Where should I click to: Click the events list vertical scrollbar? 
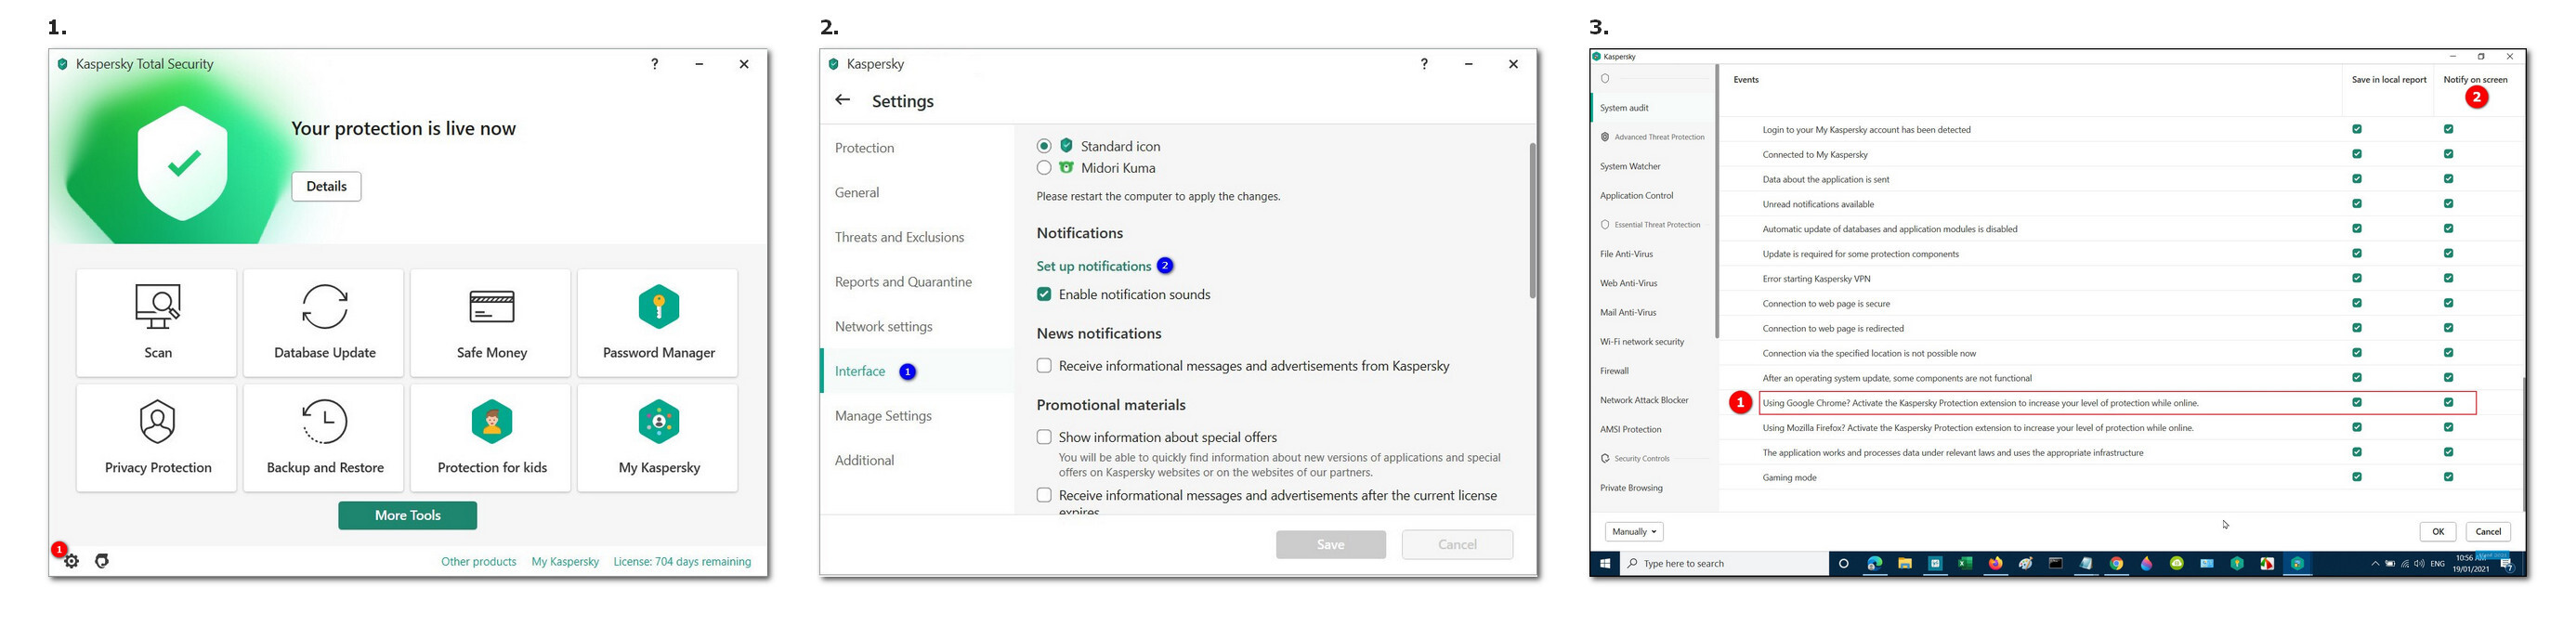(2524, 444)
